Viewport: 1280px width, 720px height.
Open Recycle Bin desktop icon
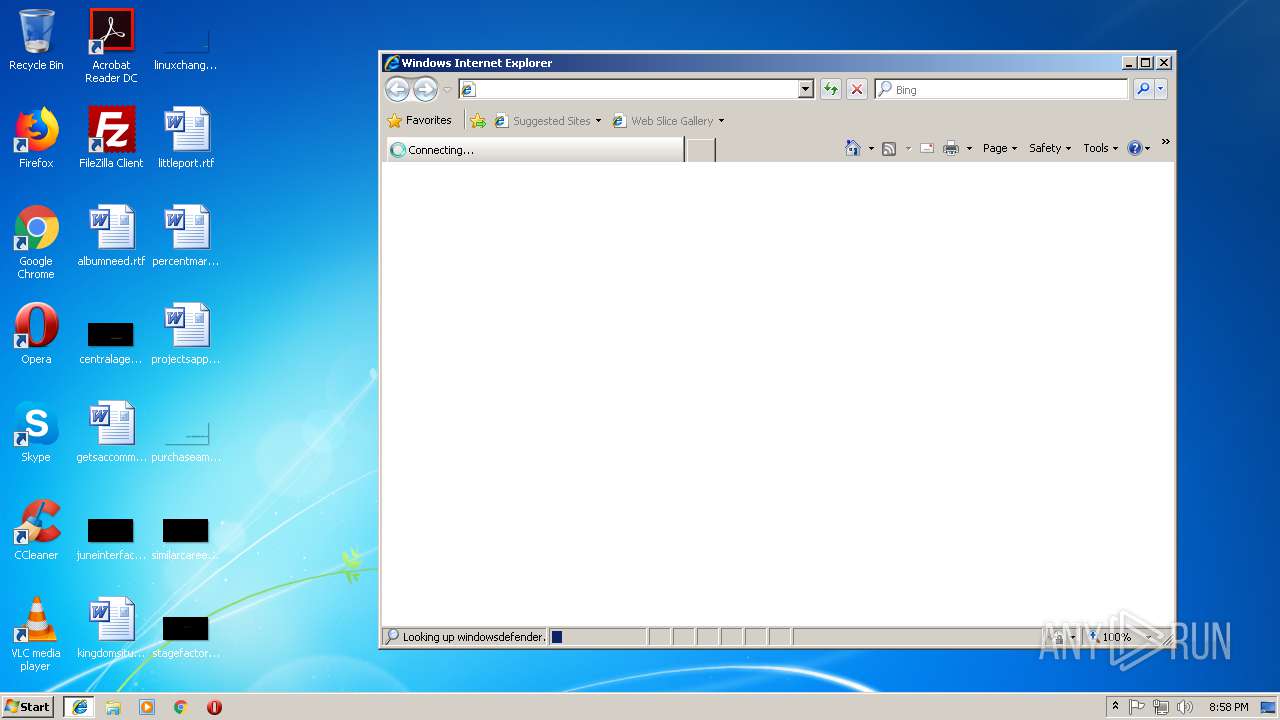(x=36, y=41)
